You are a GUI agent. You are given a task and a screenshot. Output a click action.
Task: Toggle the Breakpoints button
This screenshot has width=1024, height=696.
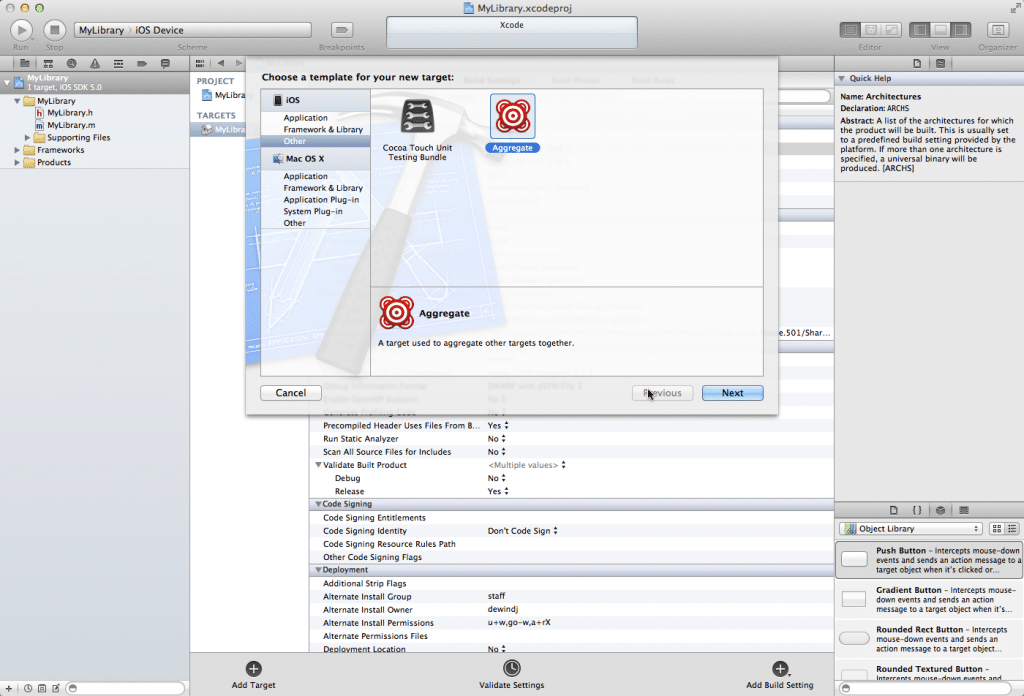[x=342, y=30]
